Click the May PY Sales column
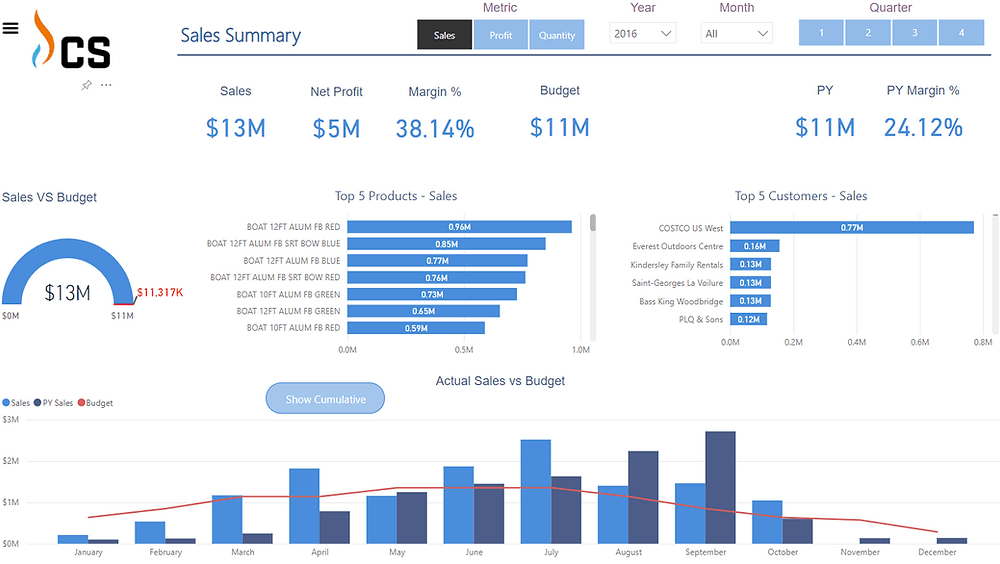 point(412,518)
